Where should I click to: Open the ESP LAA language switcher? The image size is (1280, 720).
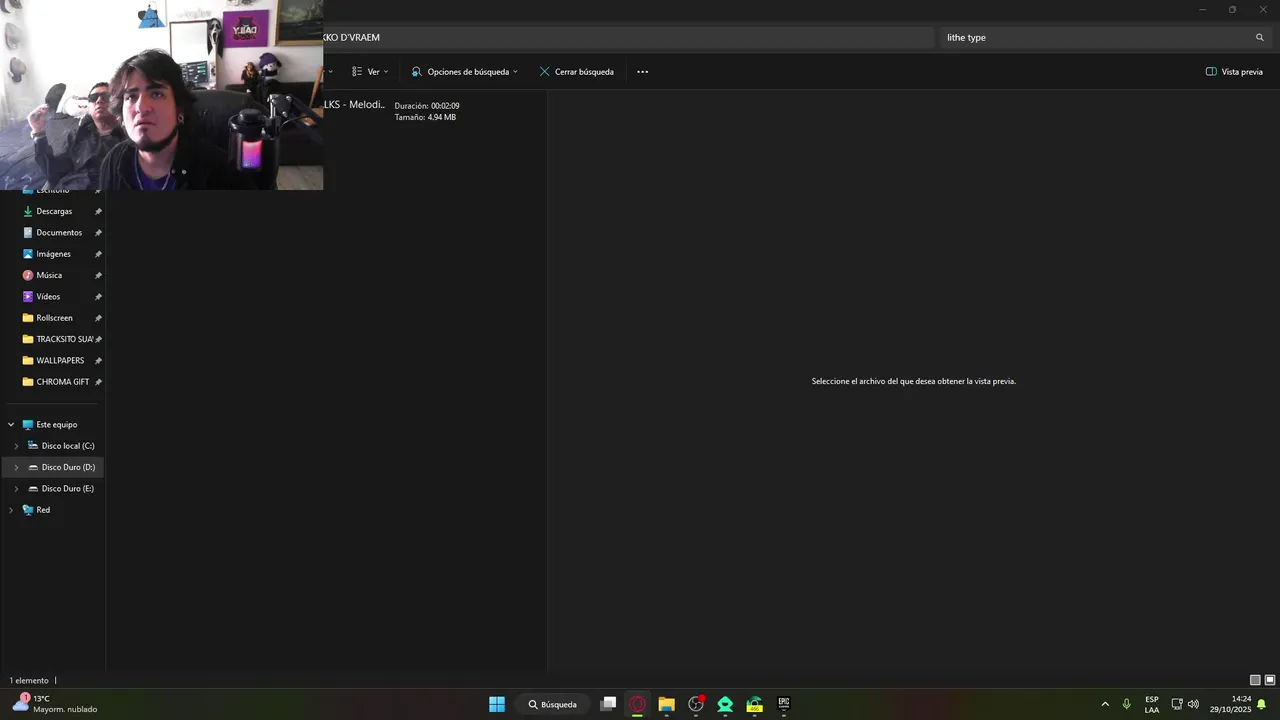coord(1152,704)
